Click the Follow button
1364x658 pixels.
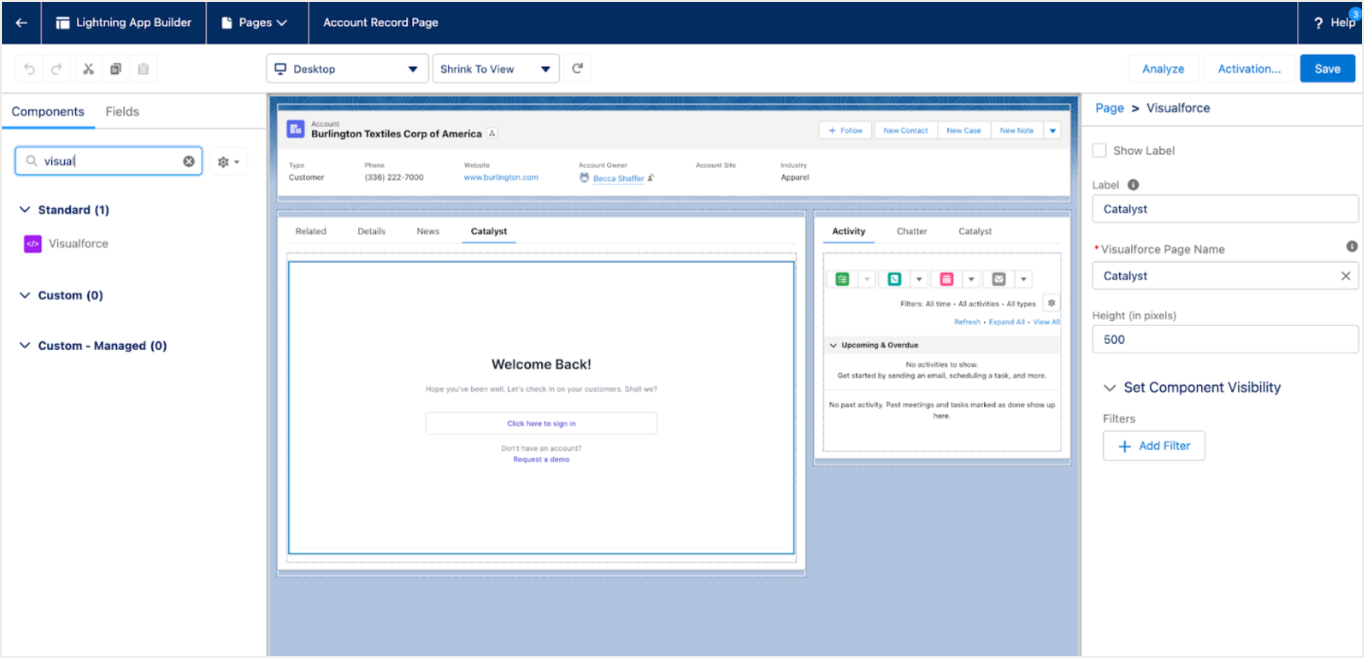(x=845, y=130)
